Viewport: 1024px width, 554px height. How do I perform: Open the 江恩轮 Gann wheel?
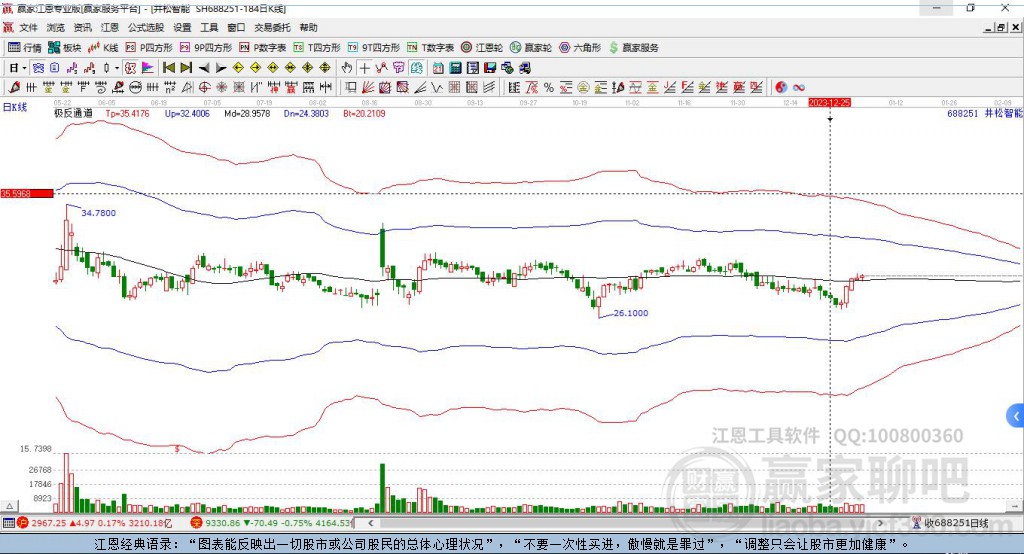point(482,48)
